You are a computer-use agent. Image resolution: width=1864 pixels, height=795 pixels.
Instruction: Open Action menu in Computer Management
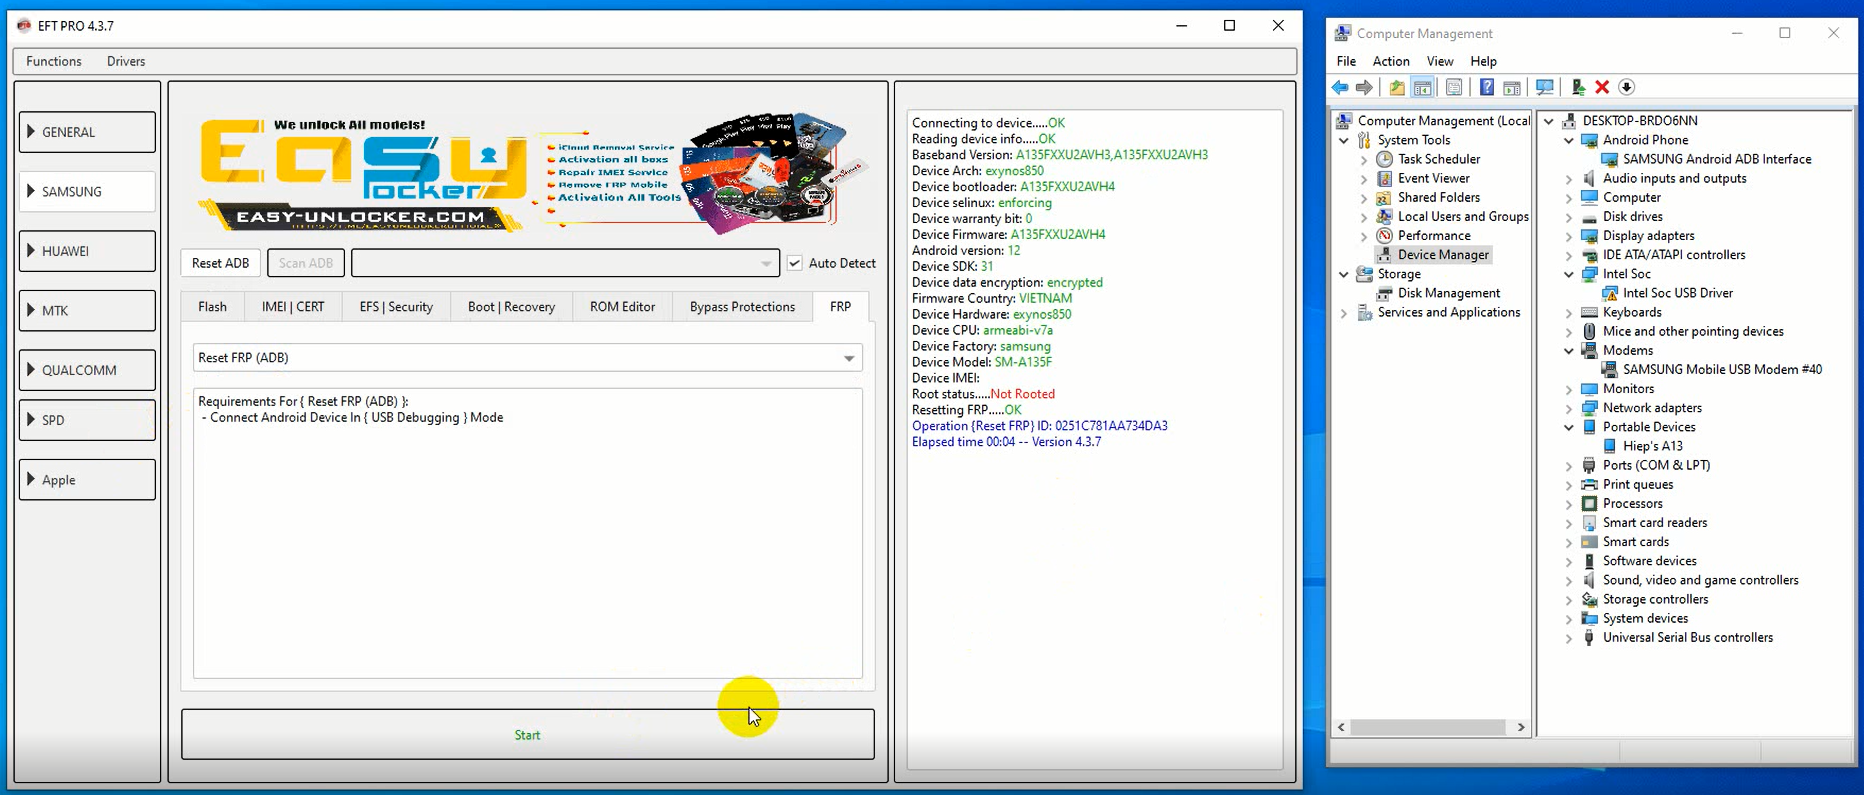[1390, 61]
